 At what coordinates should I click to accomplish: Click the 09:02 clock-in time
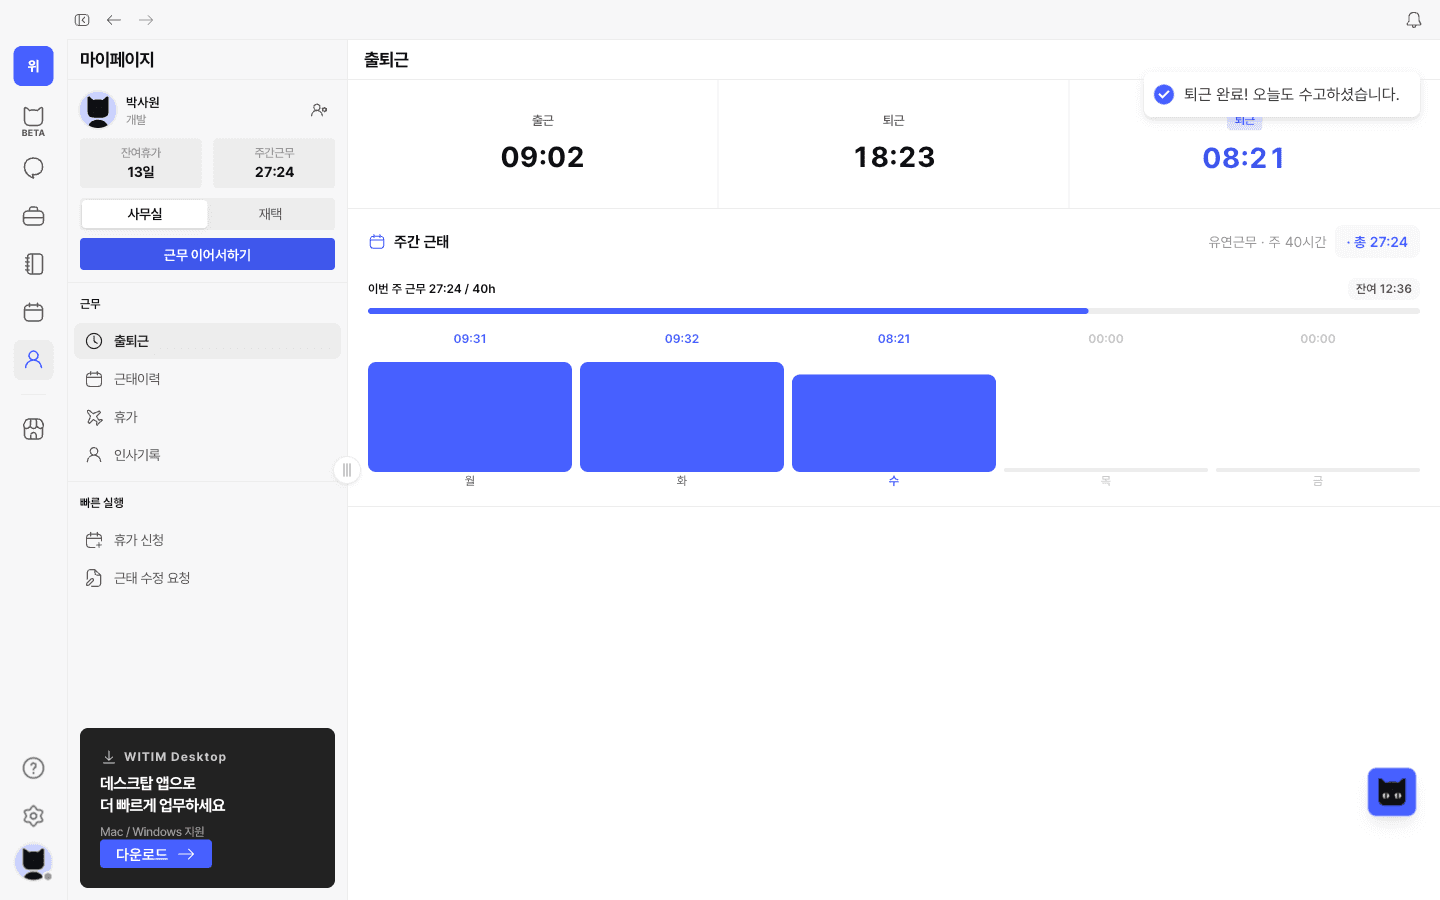tap(542, 157)
